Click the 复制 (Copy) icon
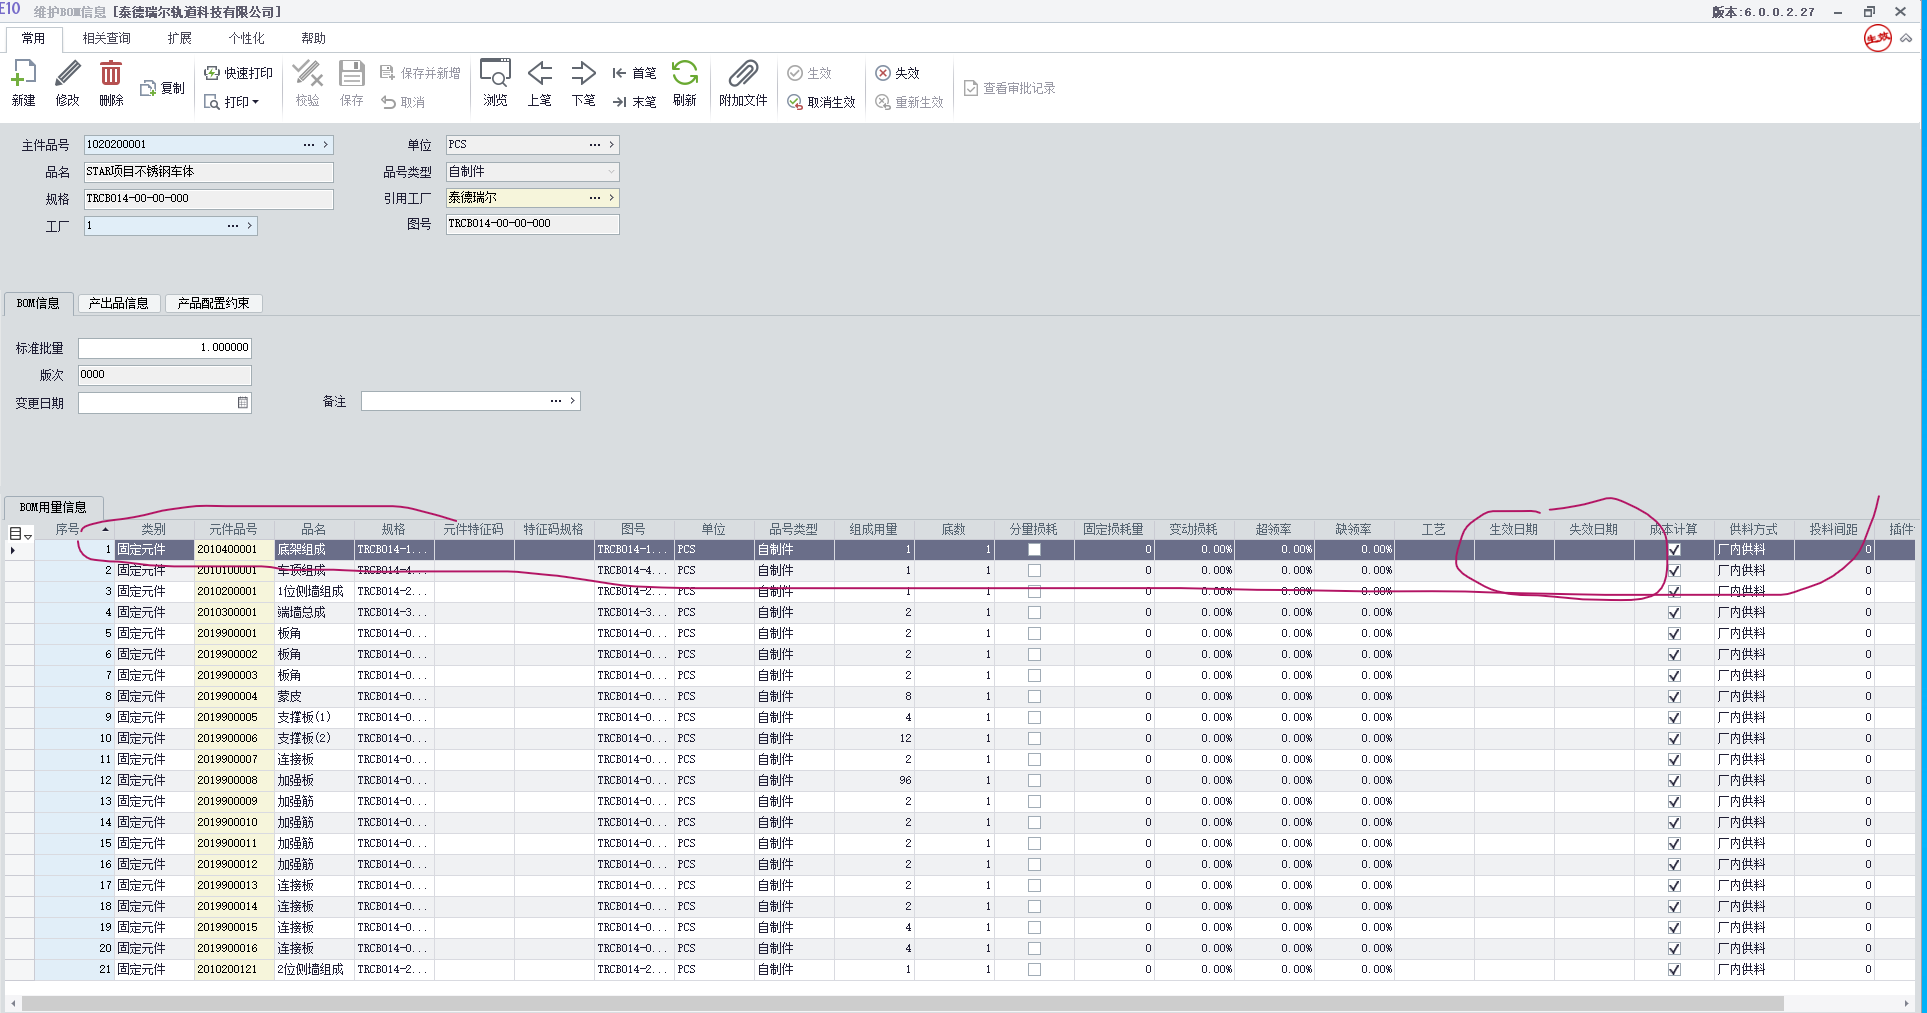The width and height of the screenshot is (1927, 1013). (x=148, y=88)
